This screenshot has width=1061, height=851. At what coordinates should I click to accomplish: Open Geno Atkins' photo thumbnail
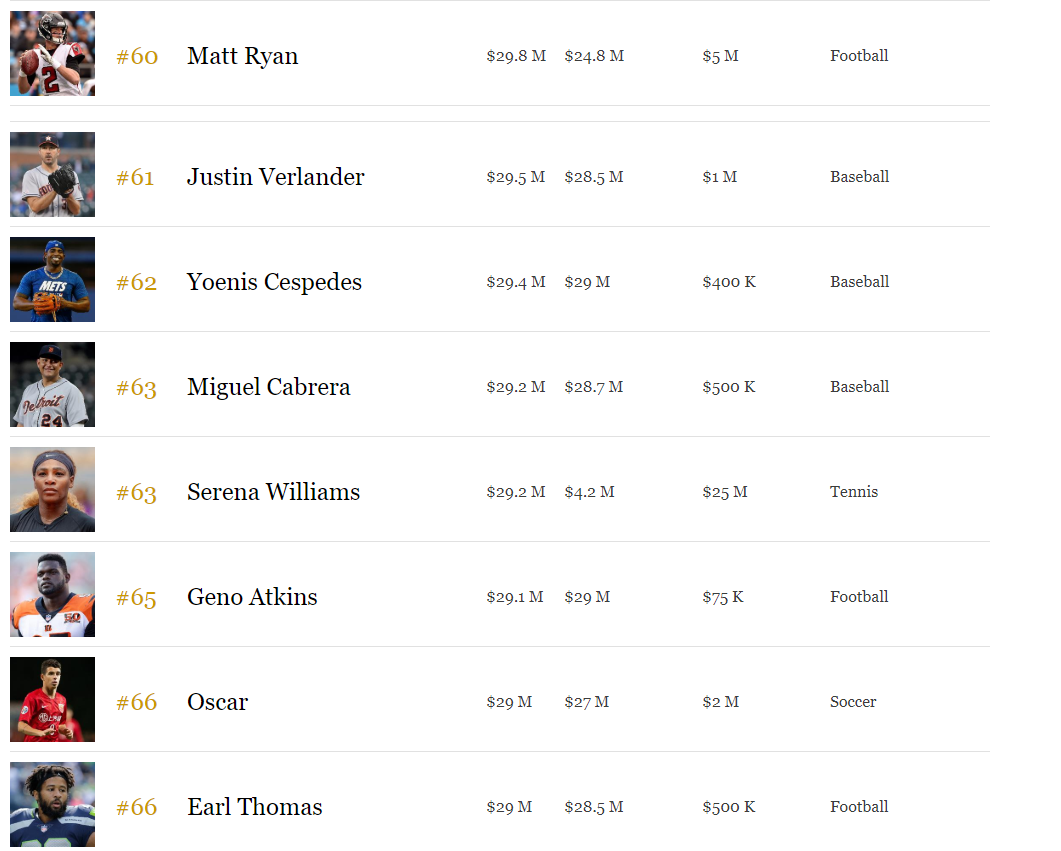tap(52, 595)
